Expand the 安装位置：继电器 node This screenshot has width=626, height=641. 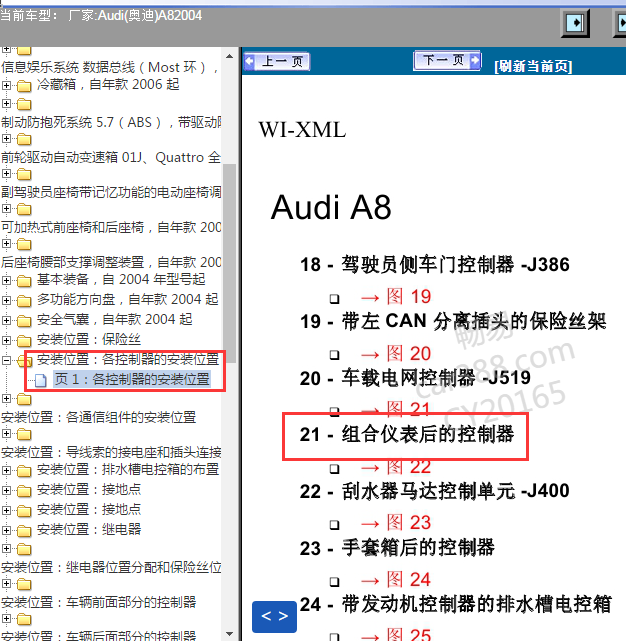pyautogui.click(x=6, y=531)
